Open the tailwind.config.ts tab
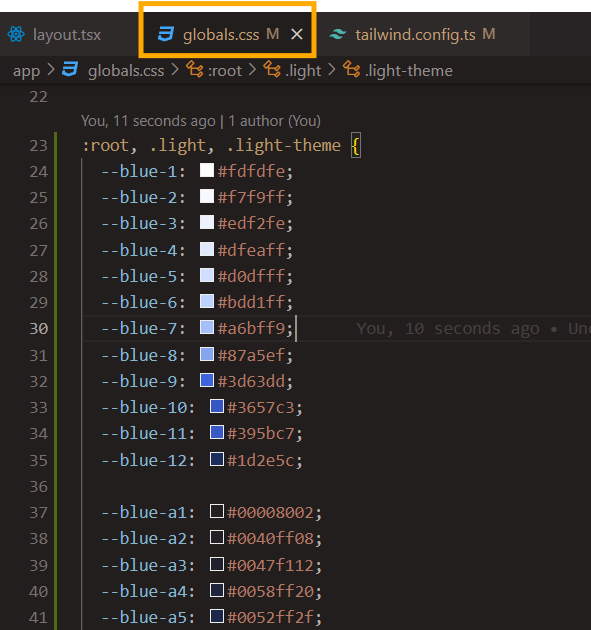The width and height of the screenshot is (591, 630). pyautogui.click(x=415, y=35)
